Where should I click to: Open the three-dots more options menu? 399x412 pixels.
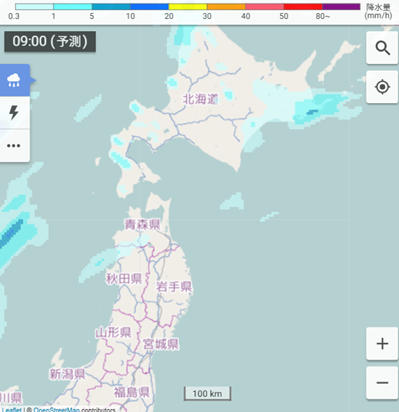(15, 146)
